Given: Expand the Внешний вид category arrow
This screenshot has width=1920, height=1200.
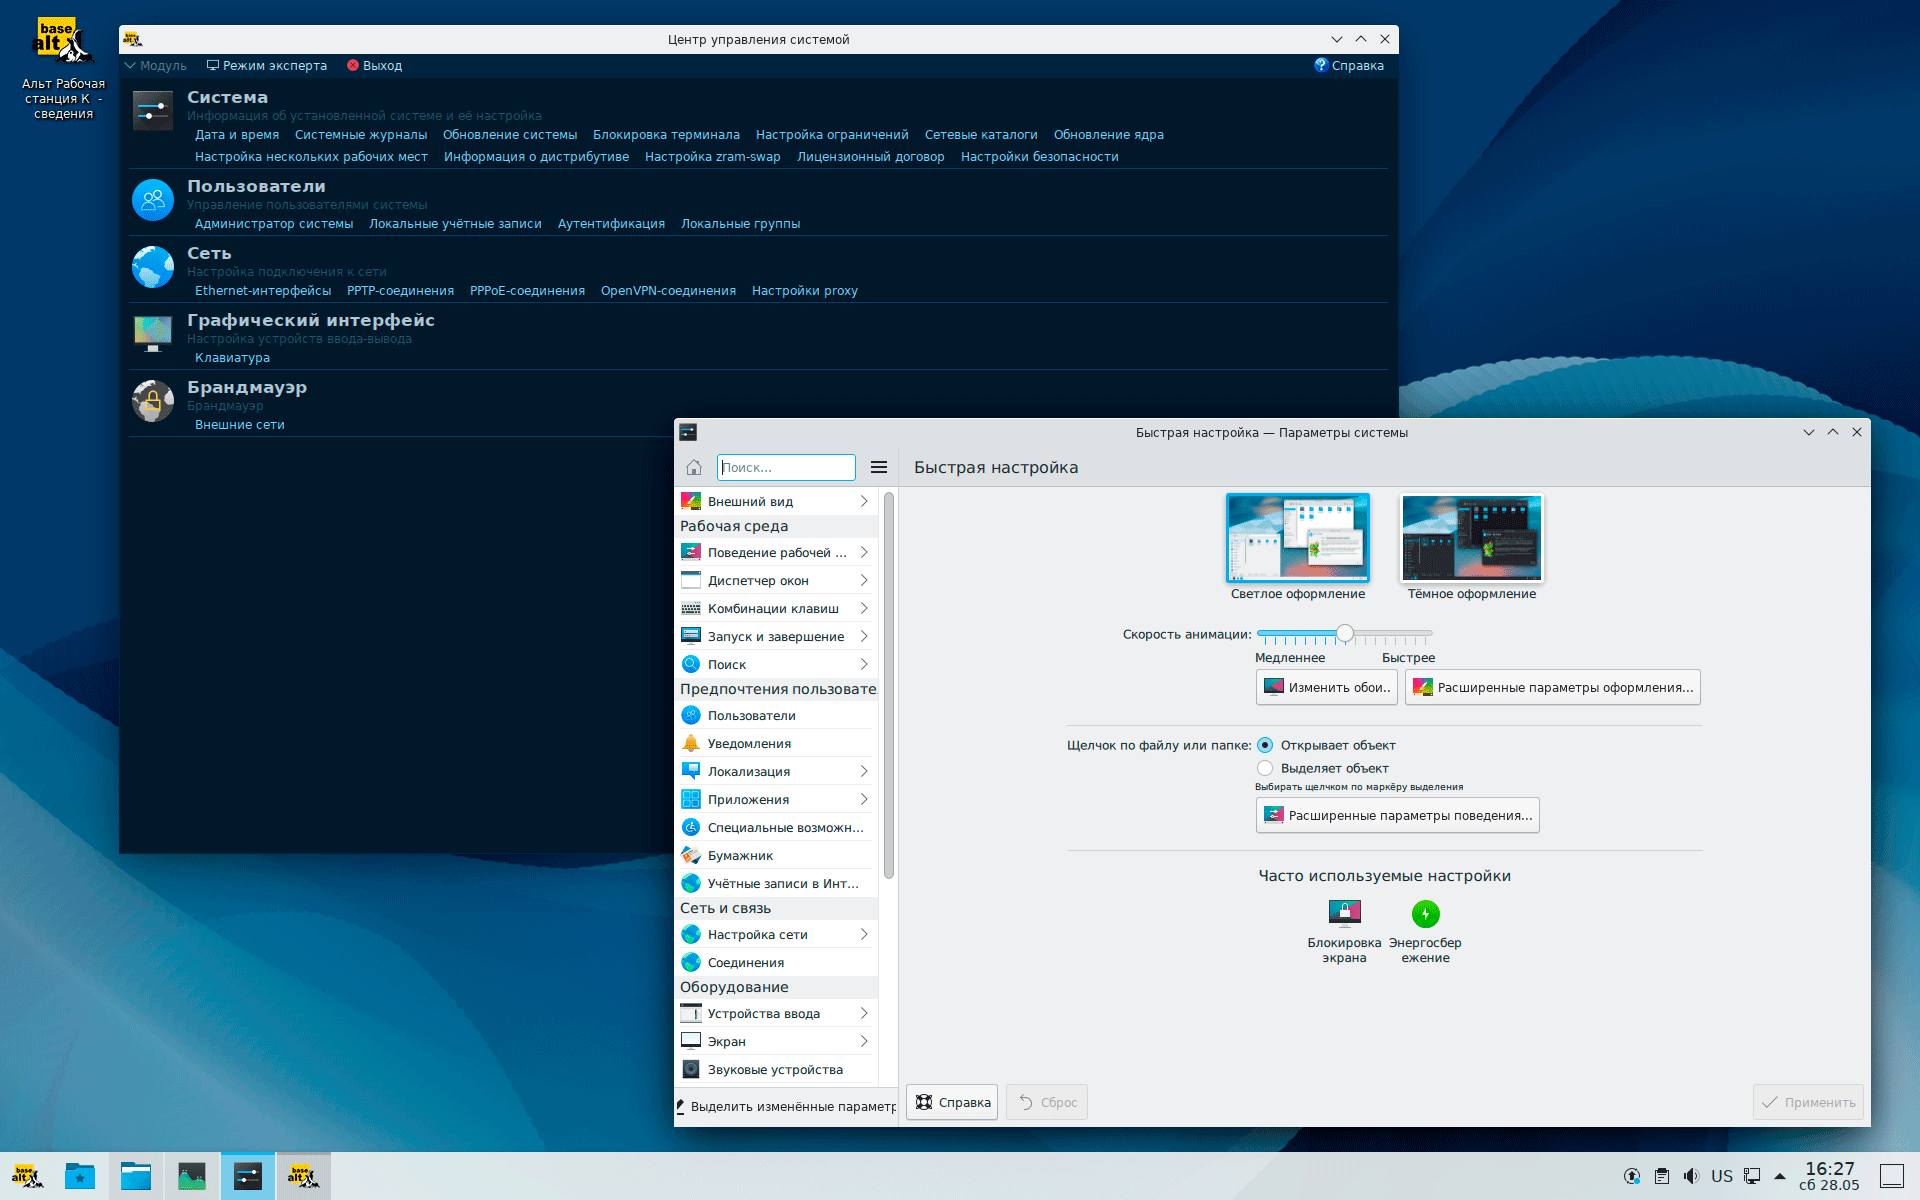Looking at the screenshot, I should tap(864, 501).
